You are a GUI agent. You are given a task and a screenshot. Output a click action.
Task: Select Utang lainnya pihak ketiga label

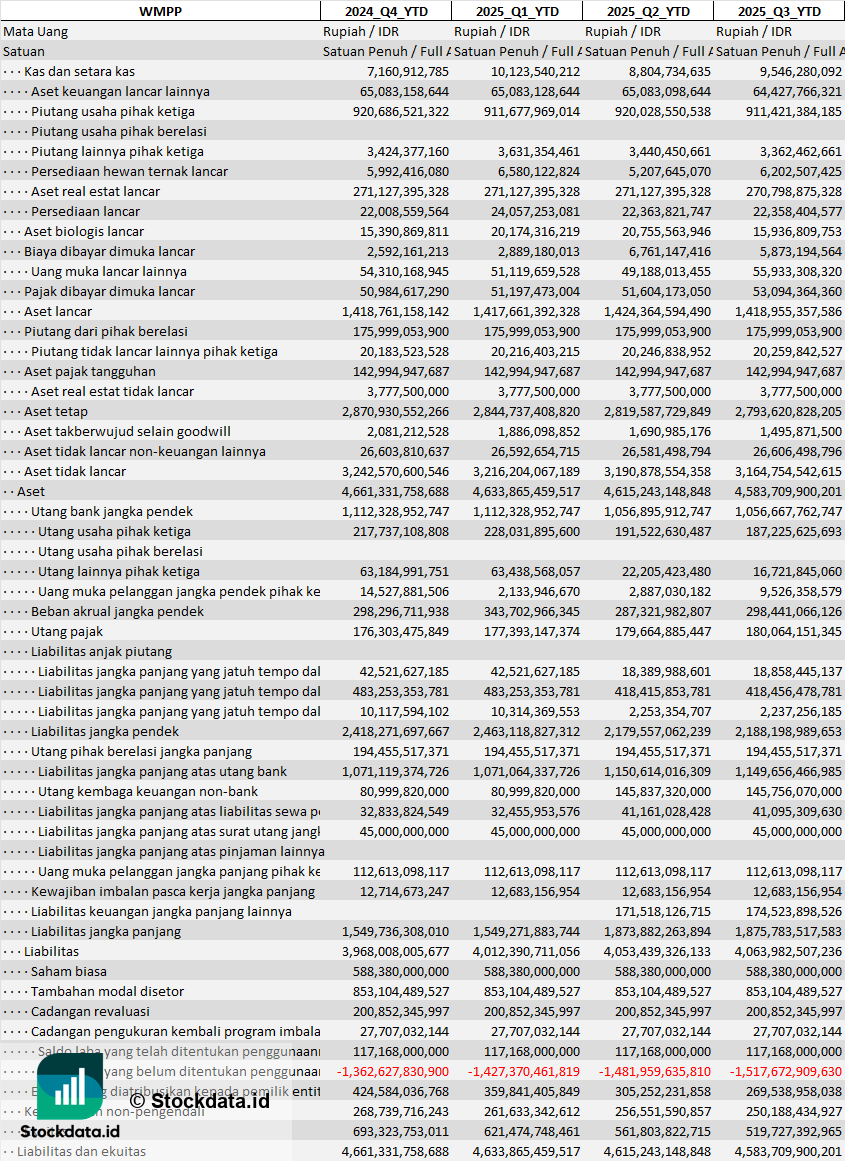coord(118,572)
